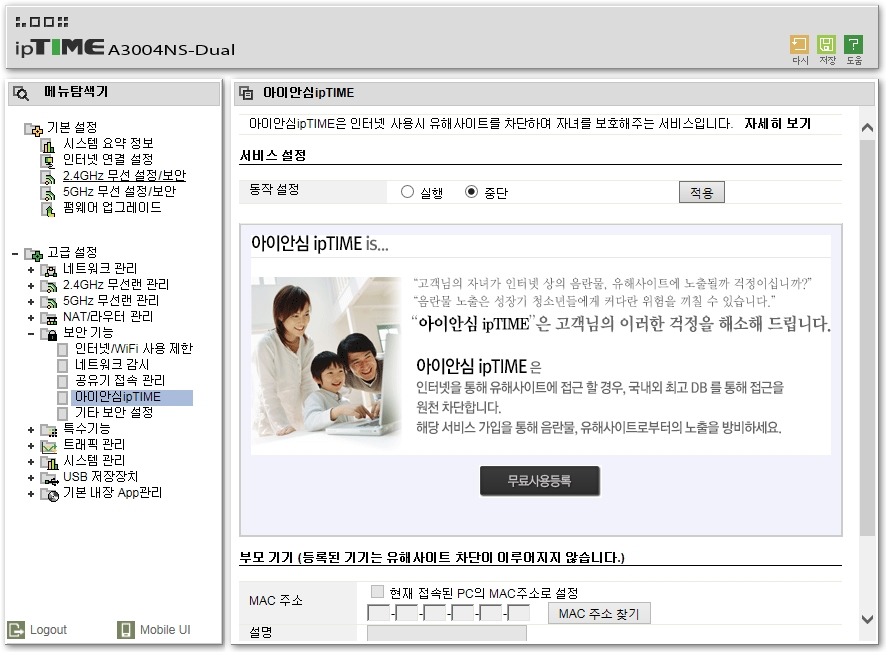Expand the 기본 내장 App관리 node
Viewport: 890px width, 656px height.
tap(31, 494)
